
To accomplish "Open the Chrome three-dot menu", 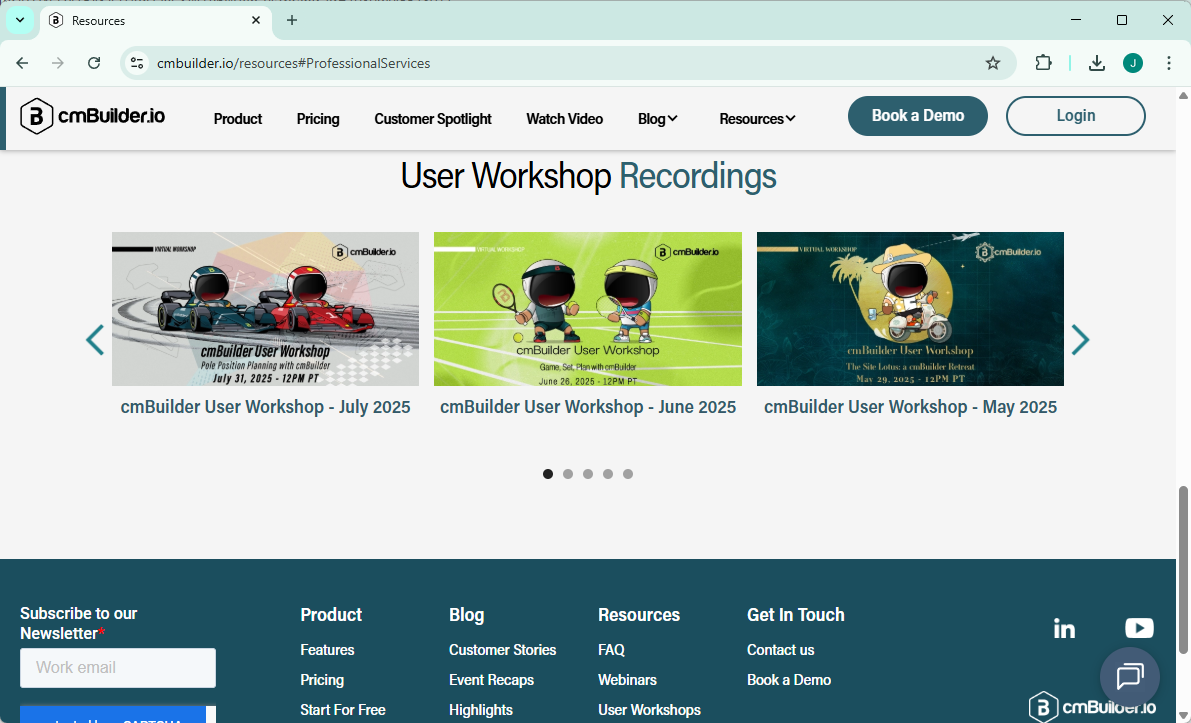I will click(1169, 63).
